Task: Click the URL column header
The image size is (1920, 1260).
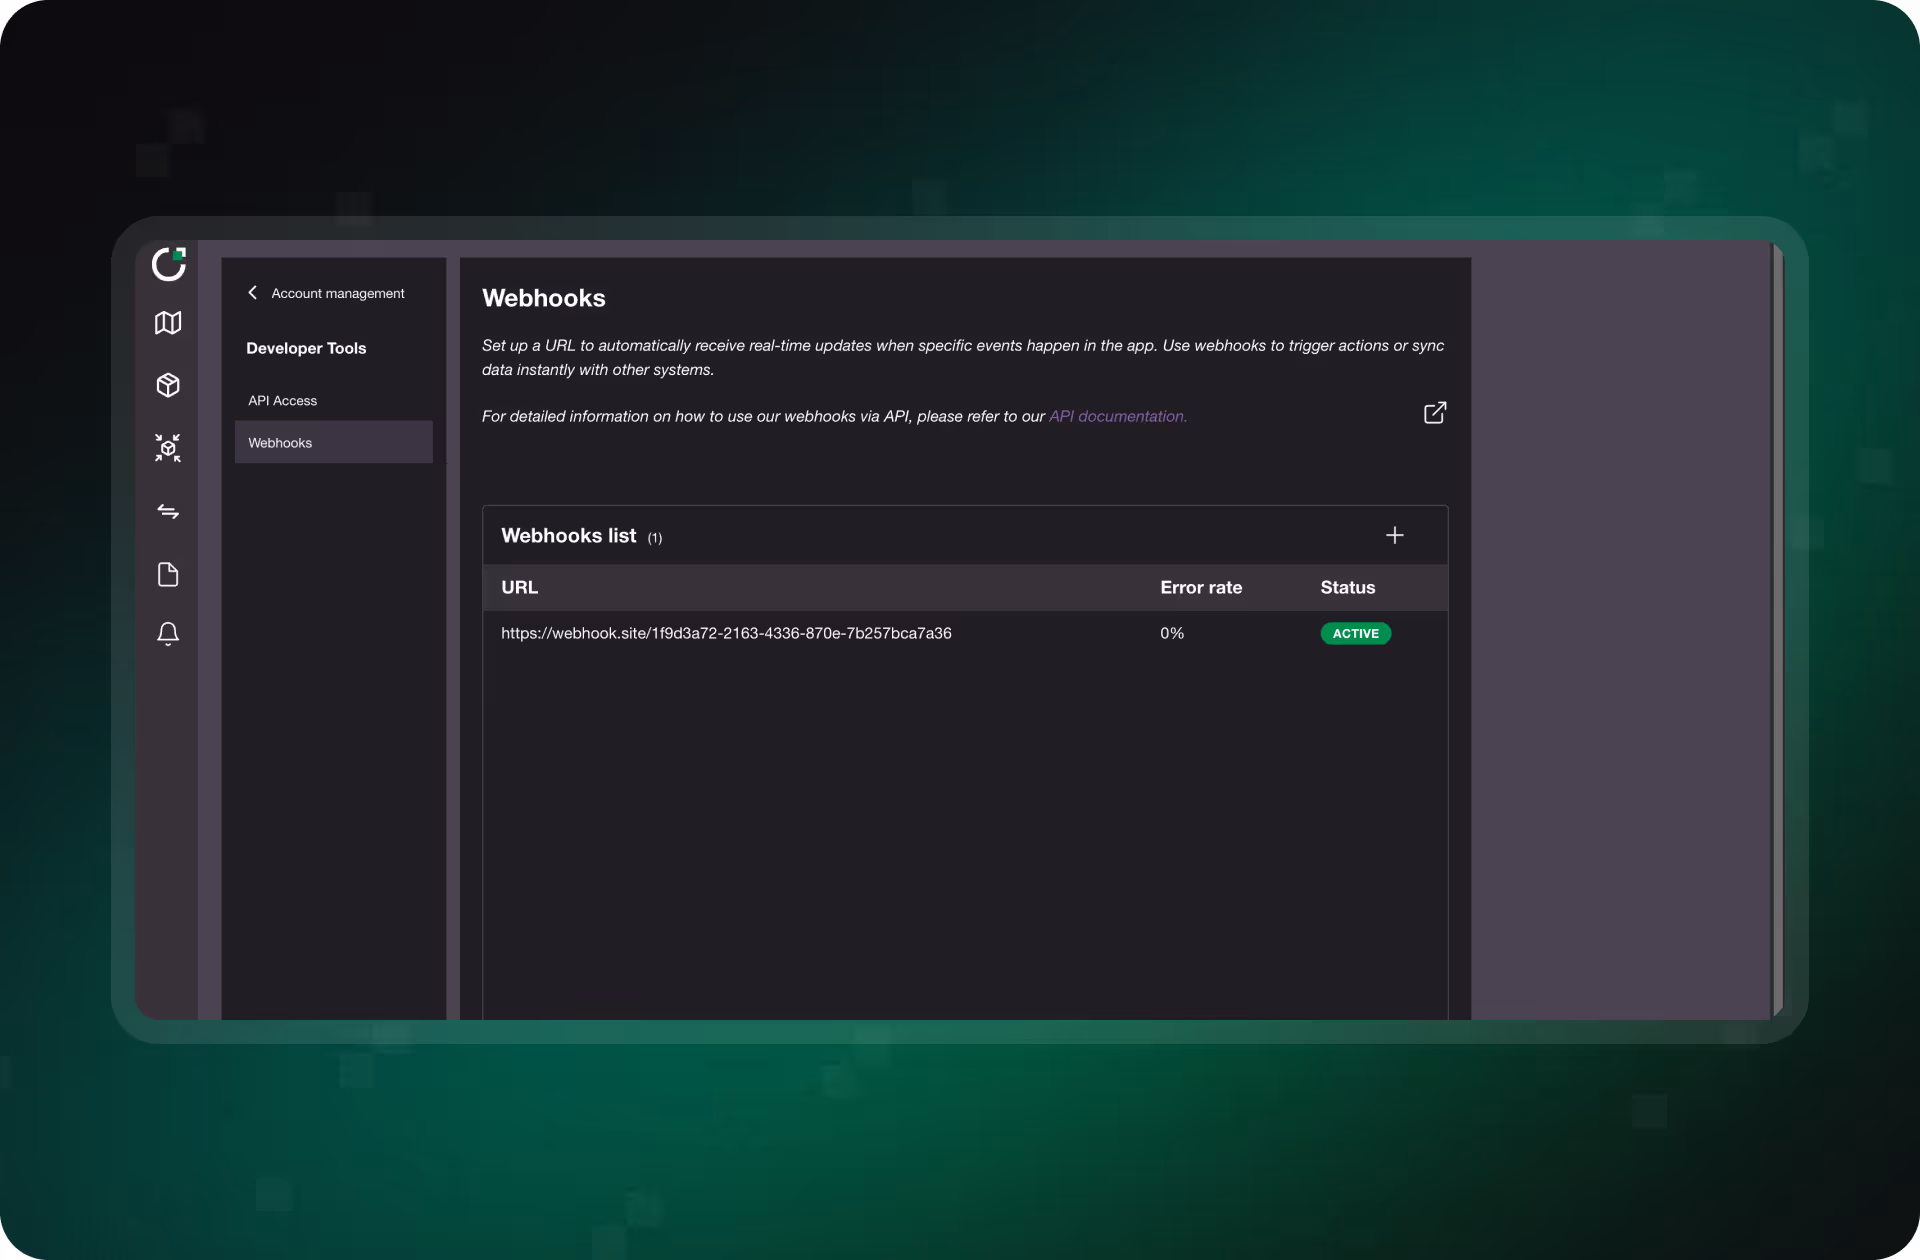Action: [520, 588]
